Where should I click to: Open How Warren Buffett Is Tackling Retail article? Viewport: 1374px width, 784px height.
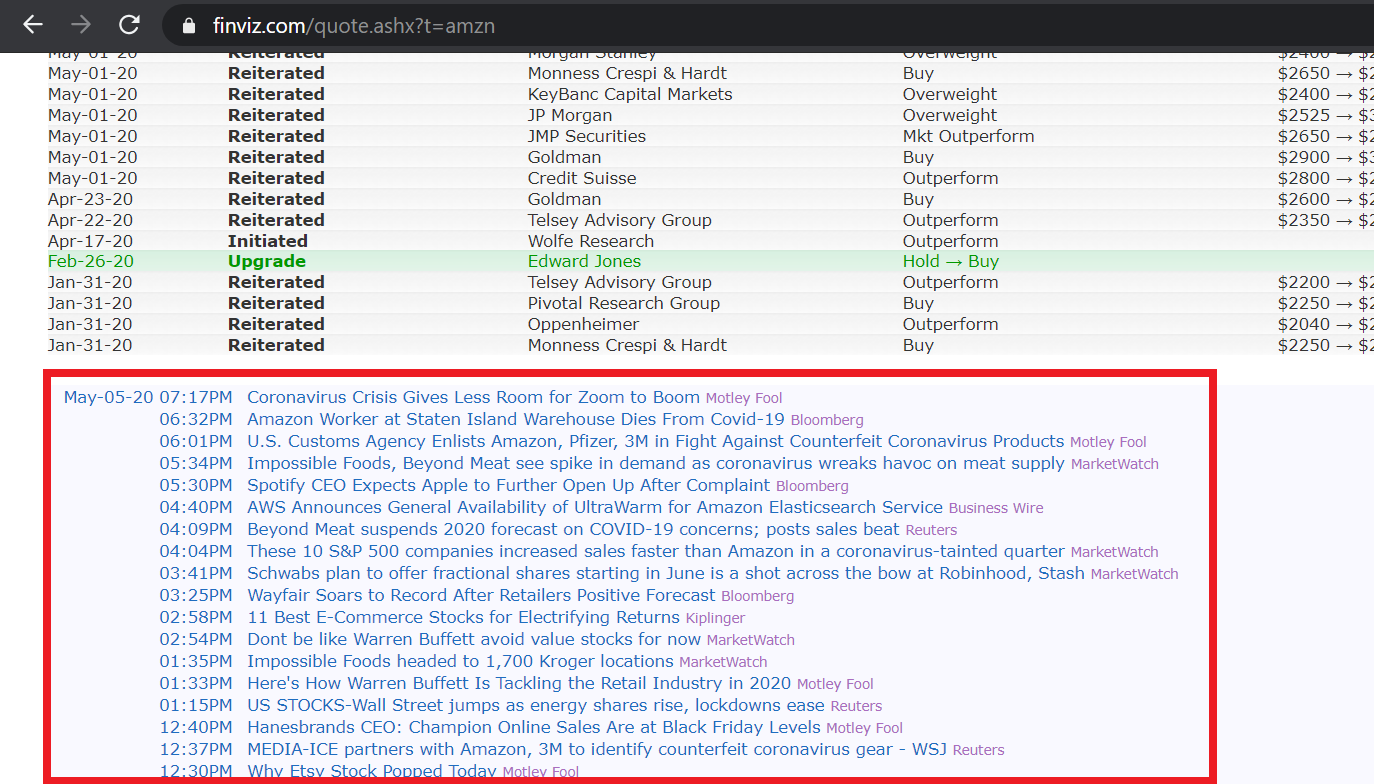point(519,684)
